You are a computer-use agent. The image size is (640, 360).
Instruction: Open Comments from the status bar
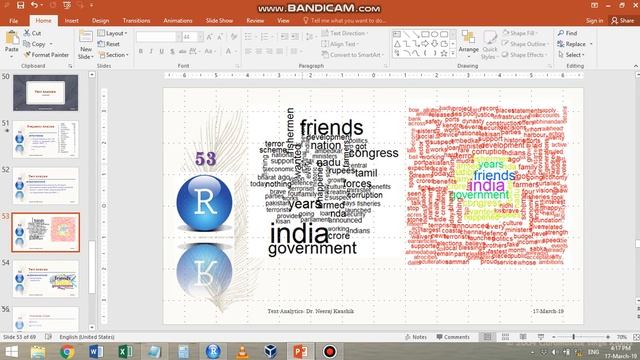coord(453,337)
